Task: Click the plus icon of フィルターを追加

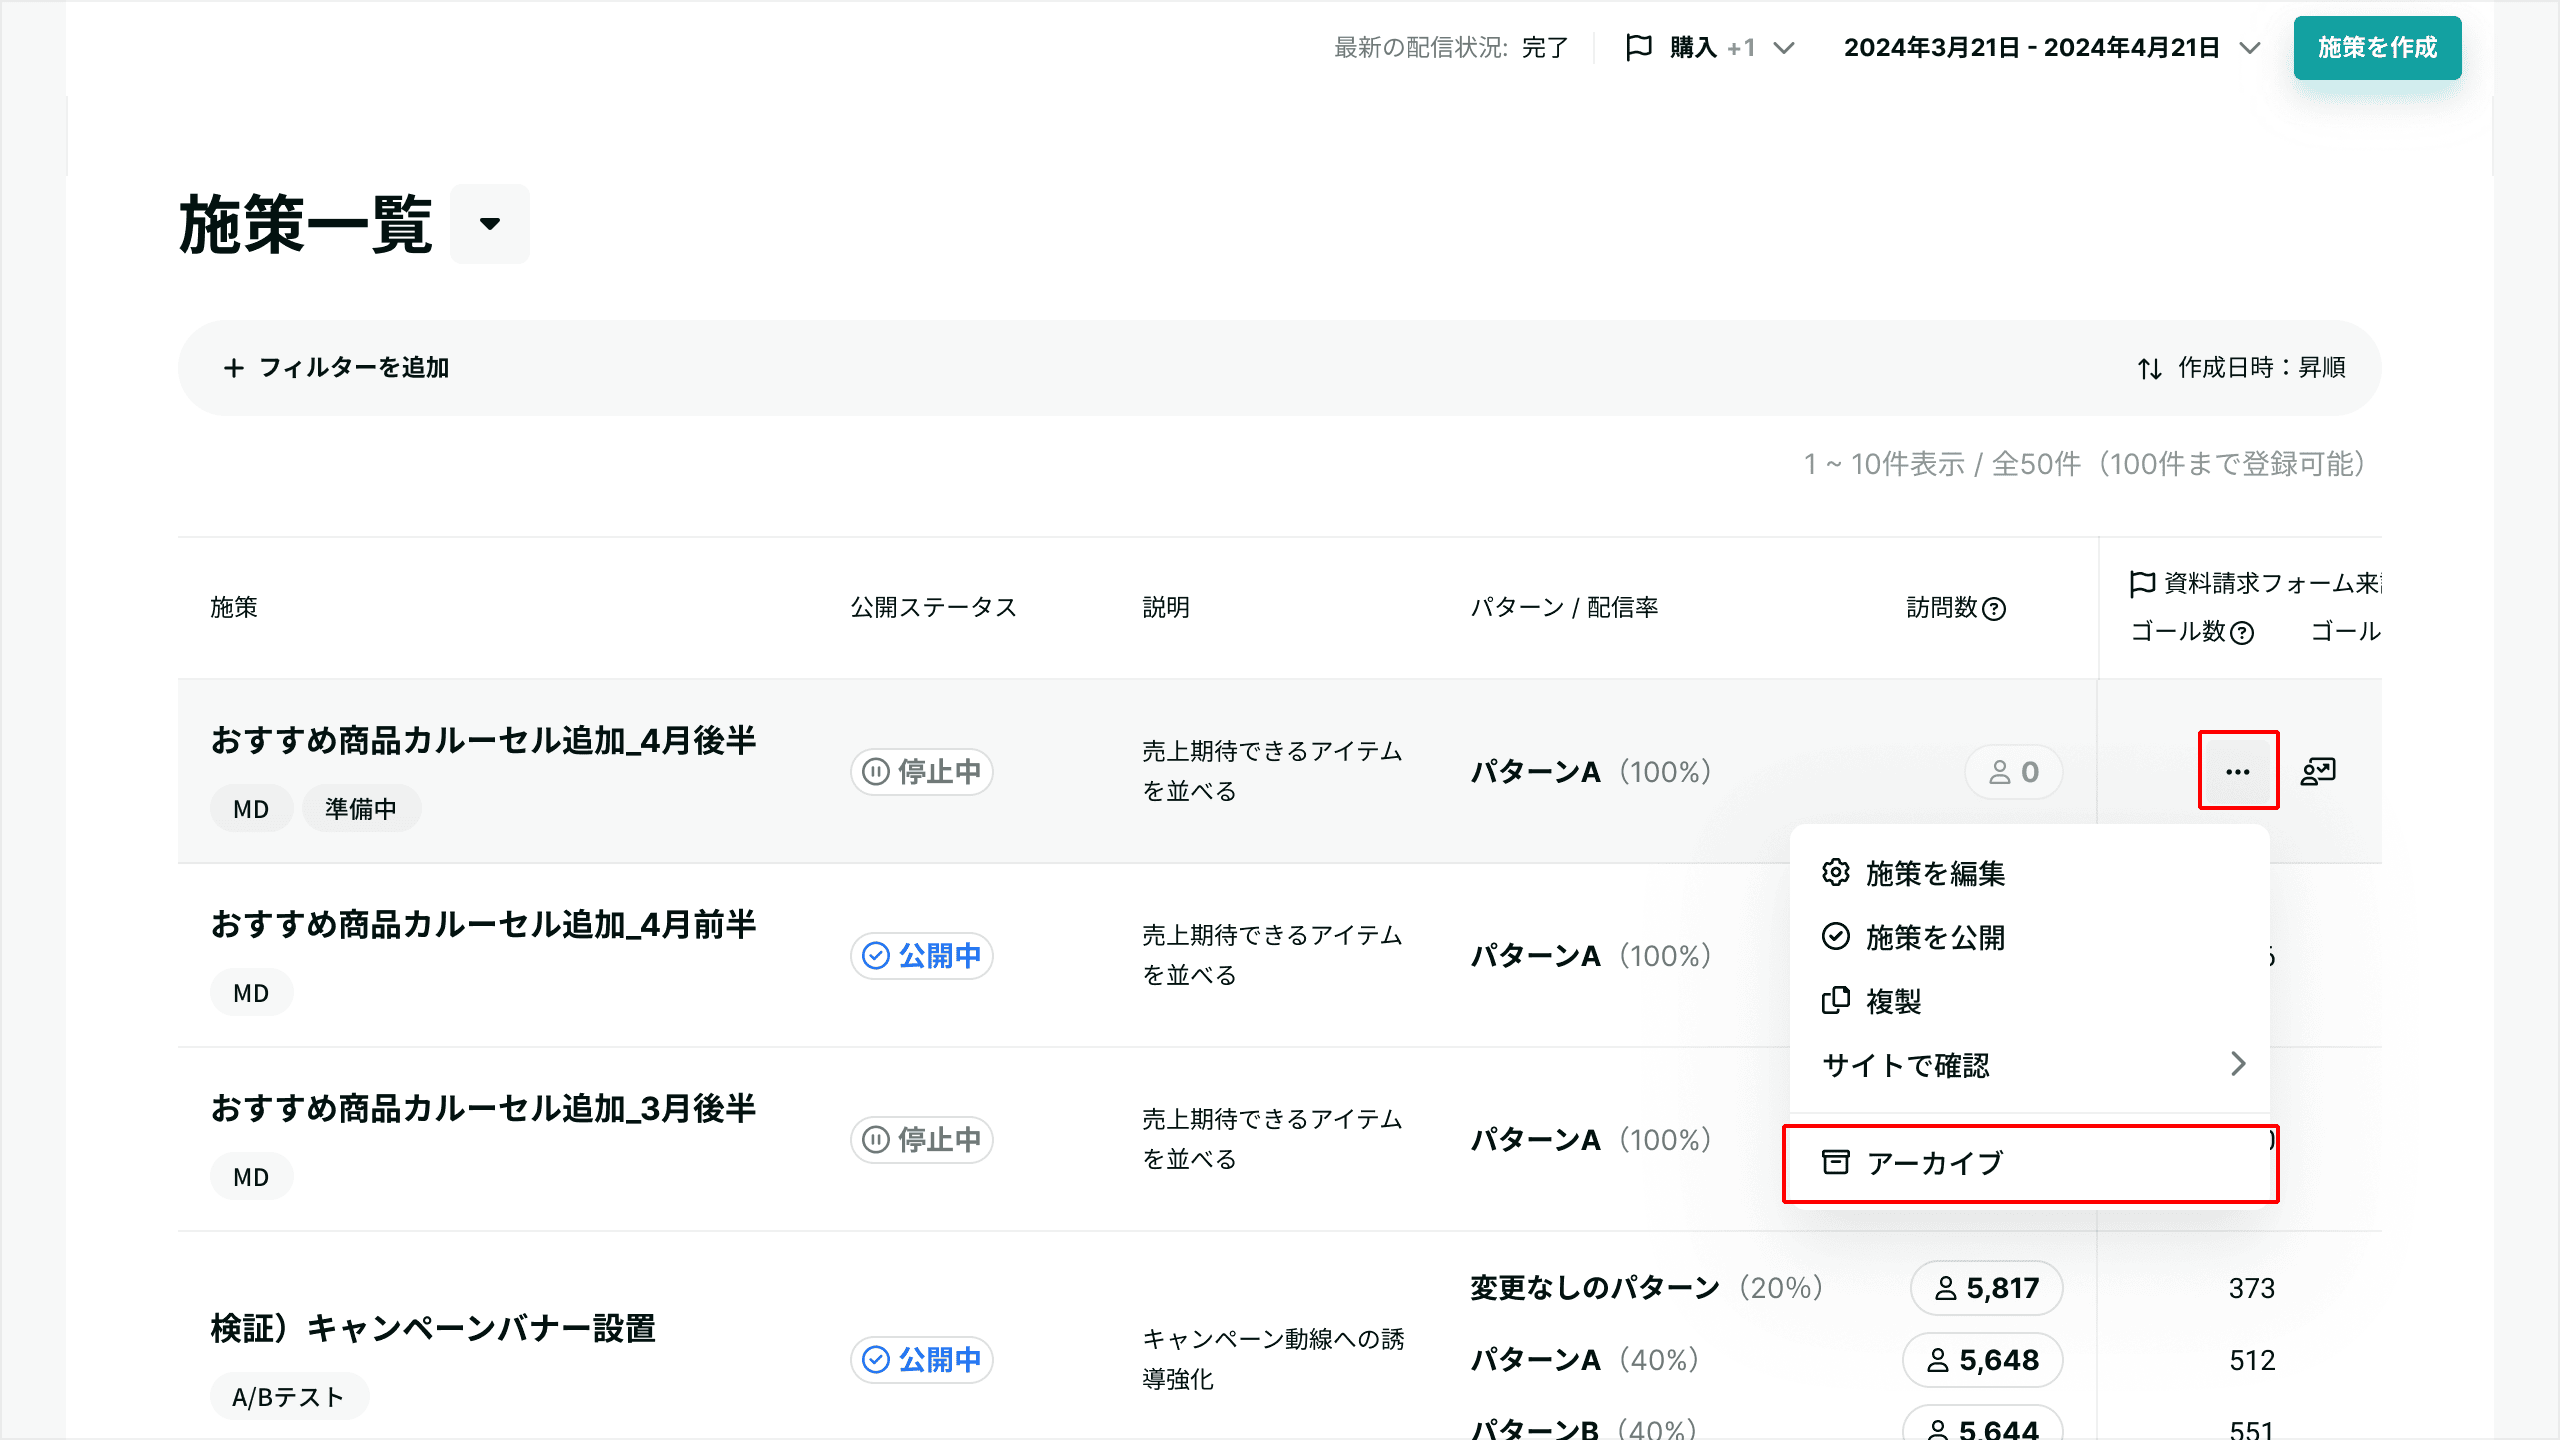Action: point(233,368)
